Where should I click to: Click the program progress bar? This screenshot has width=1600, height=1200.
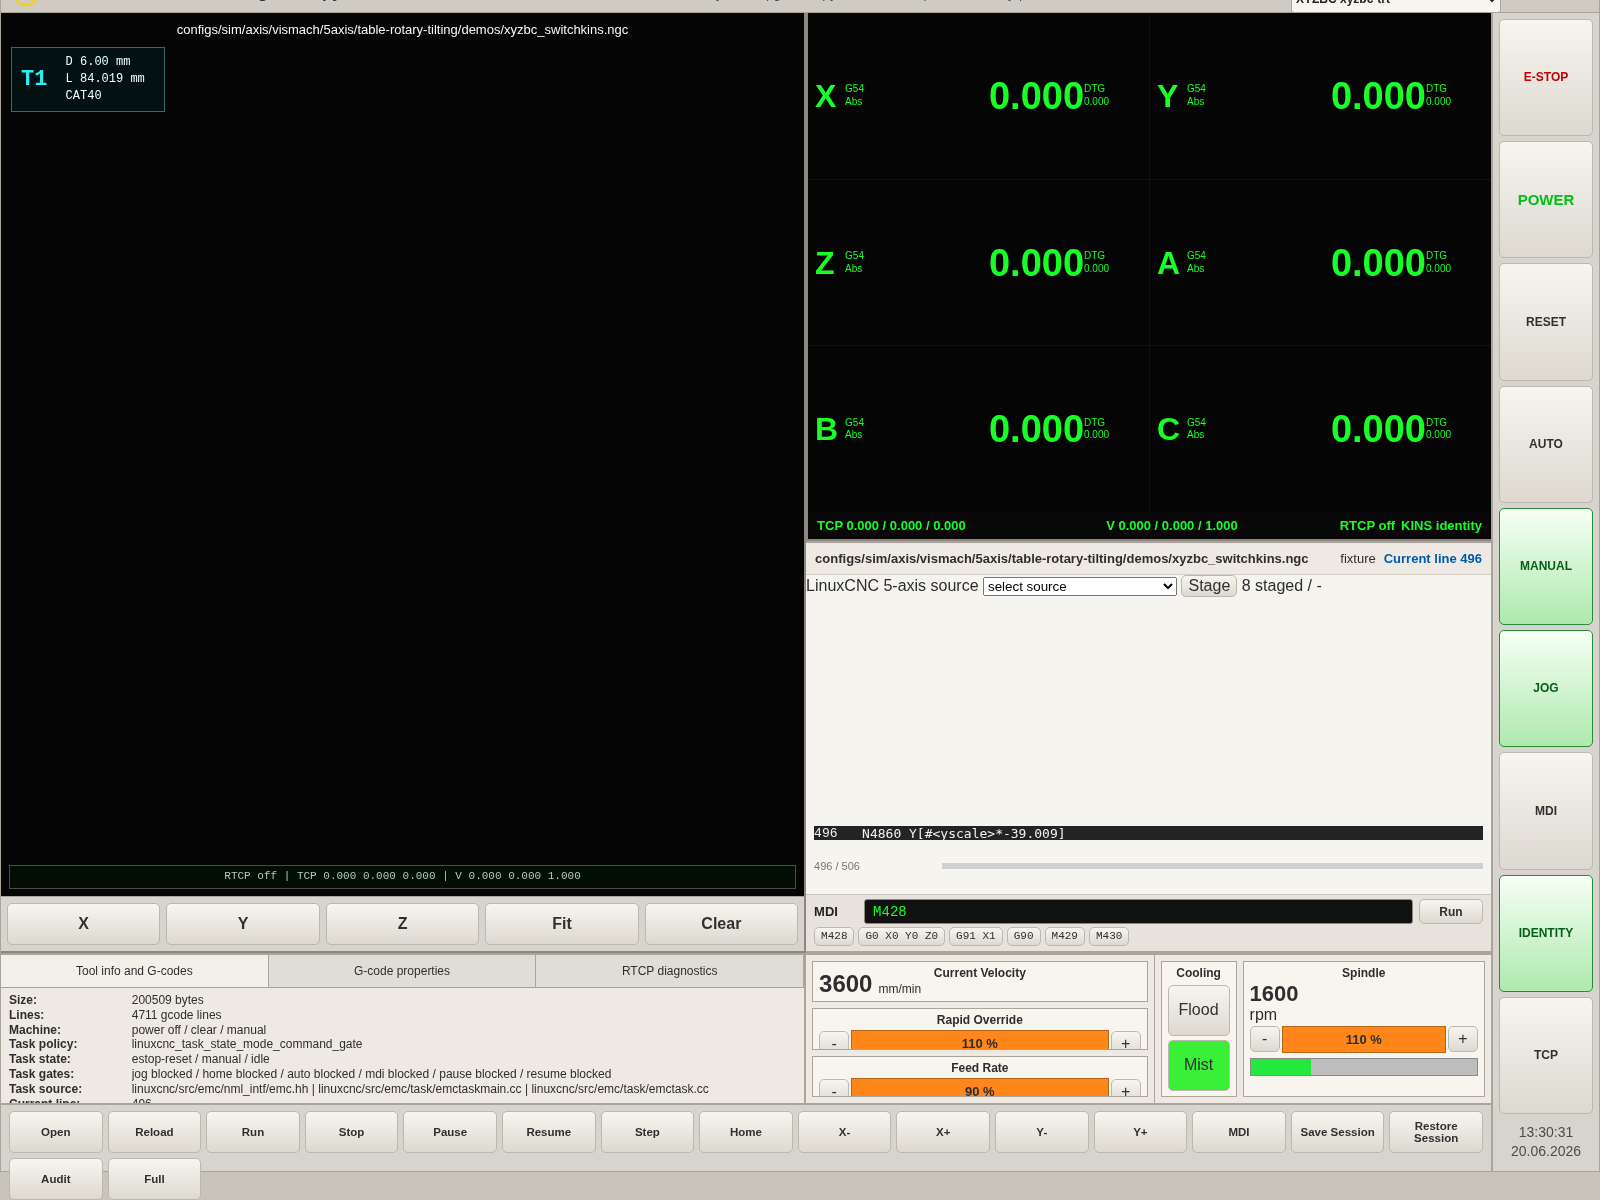[1212, 866]
